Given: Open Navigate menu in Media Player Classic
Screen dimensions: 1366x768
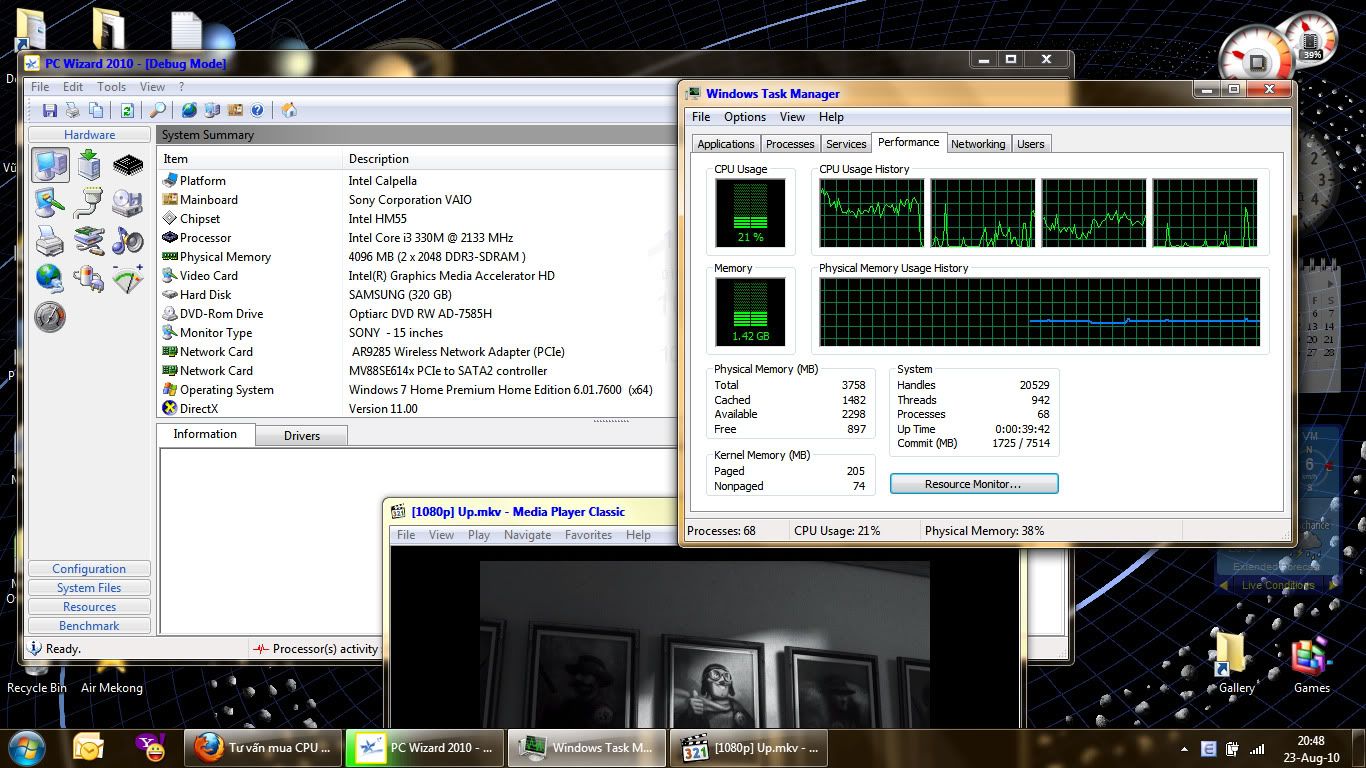Looking at the screenshot, I should (x=527, y=535).
